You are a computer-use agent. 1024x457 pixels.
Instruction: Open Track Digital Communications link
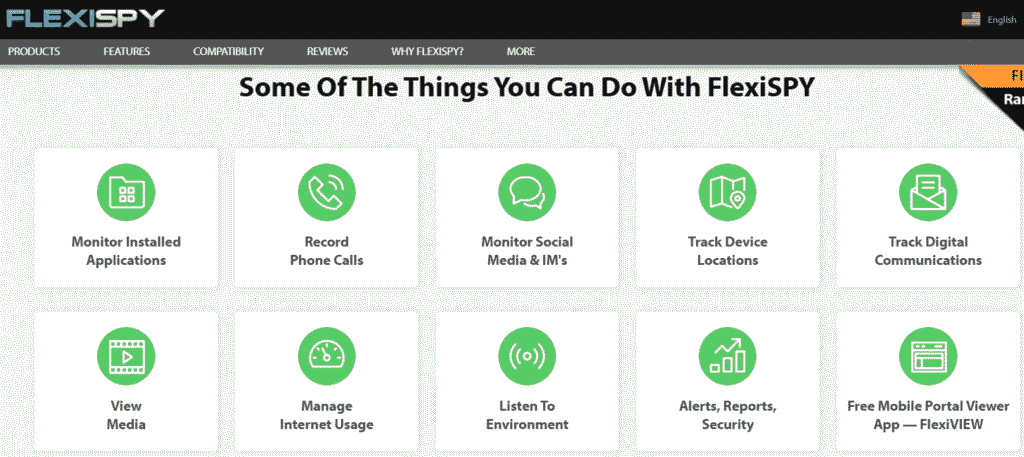pos(928,251)
